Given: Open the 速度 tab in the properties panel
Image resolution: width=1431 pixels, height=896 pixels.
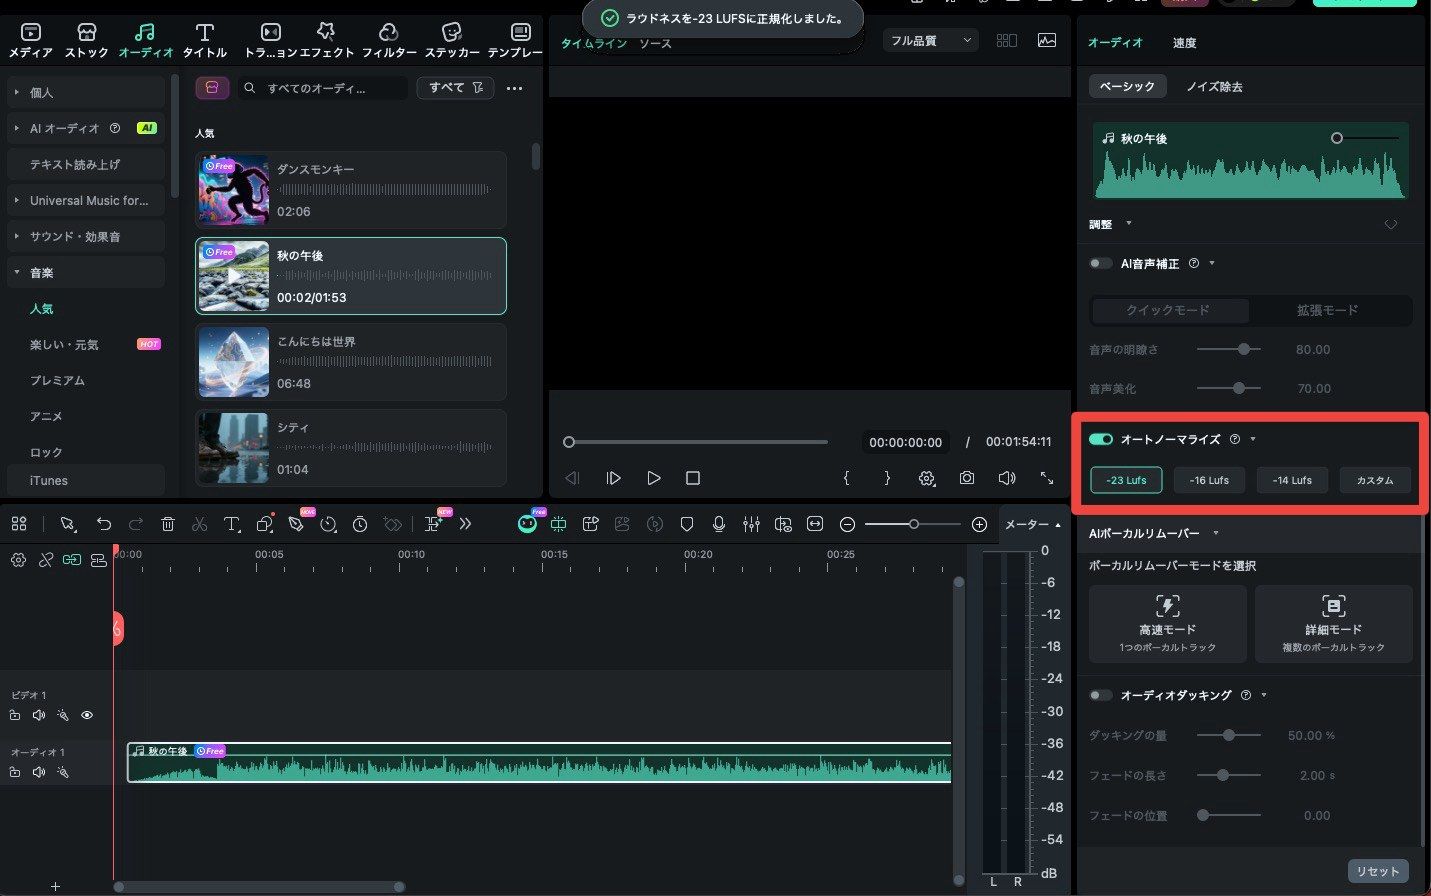Looking at the screenshot, I should tap(1184, 43).
